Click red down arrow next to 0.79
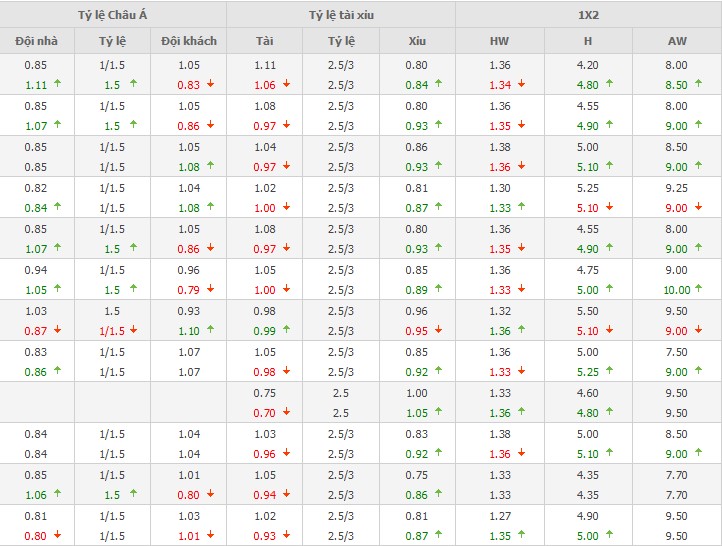The width and height of the screenshot is (722, 546). tap(210, 290)
